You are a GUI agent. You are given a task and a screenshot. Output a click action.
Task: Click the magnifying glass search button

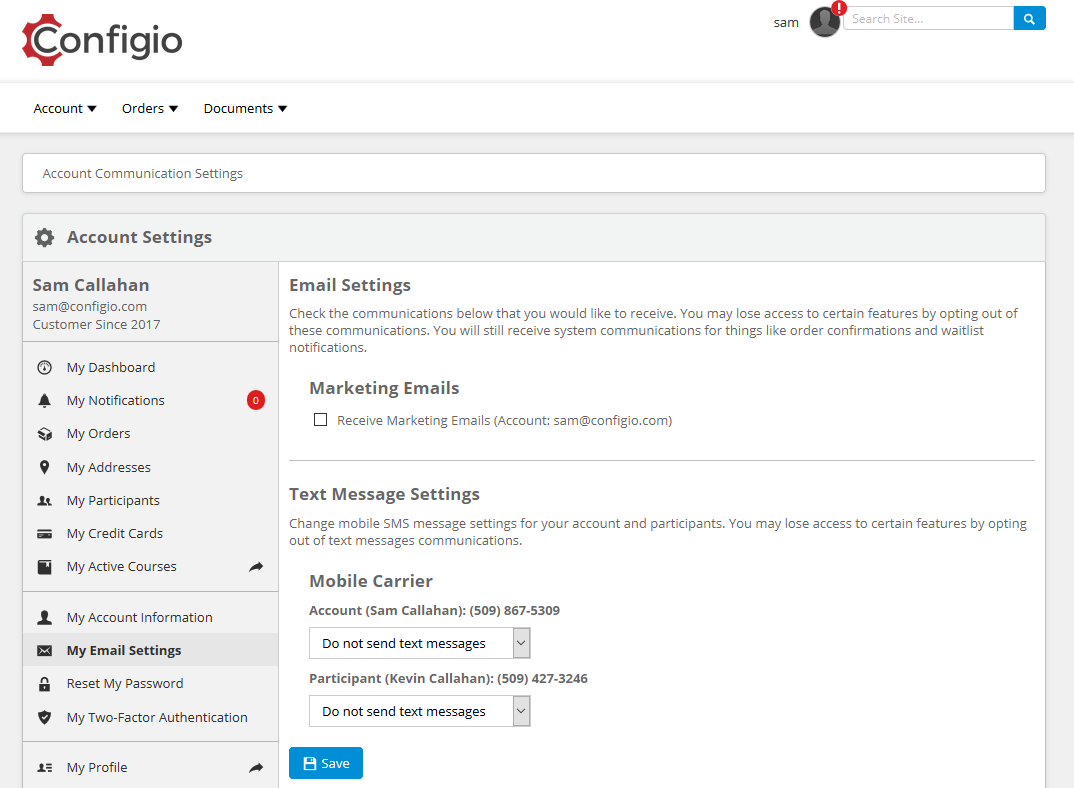[x=1029, y=18]
